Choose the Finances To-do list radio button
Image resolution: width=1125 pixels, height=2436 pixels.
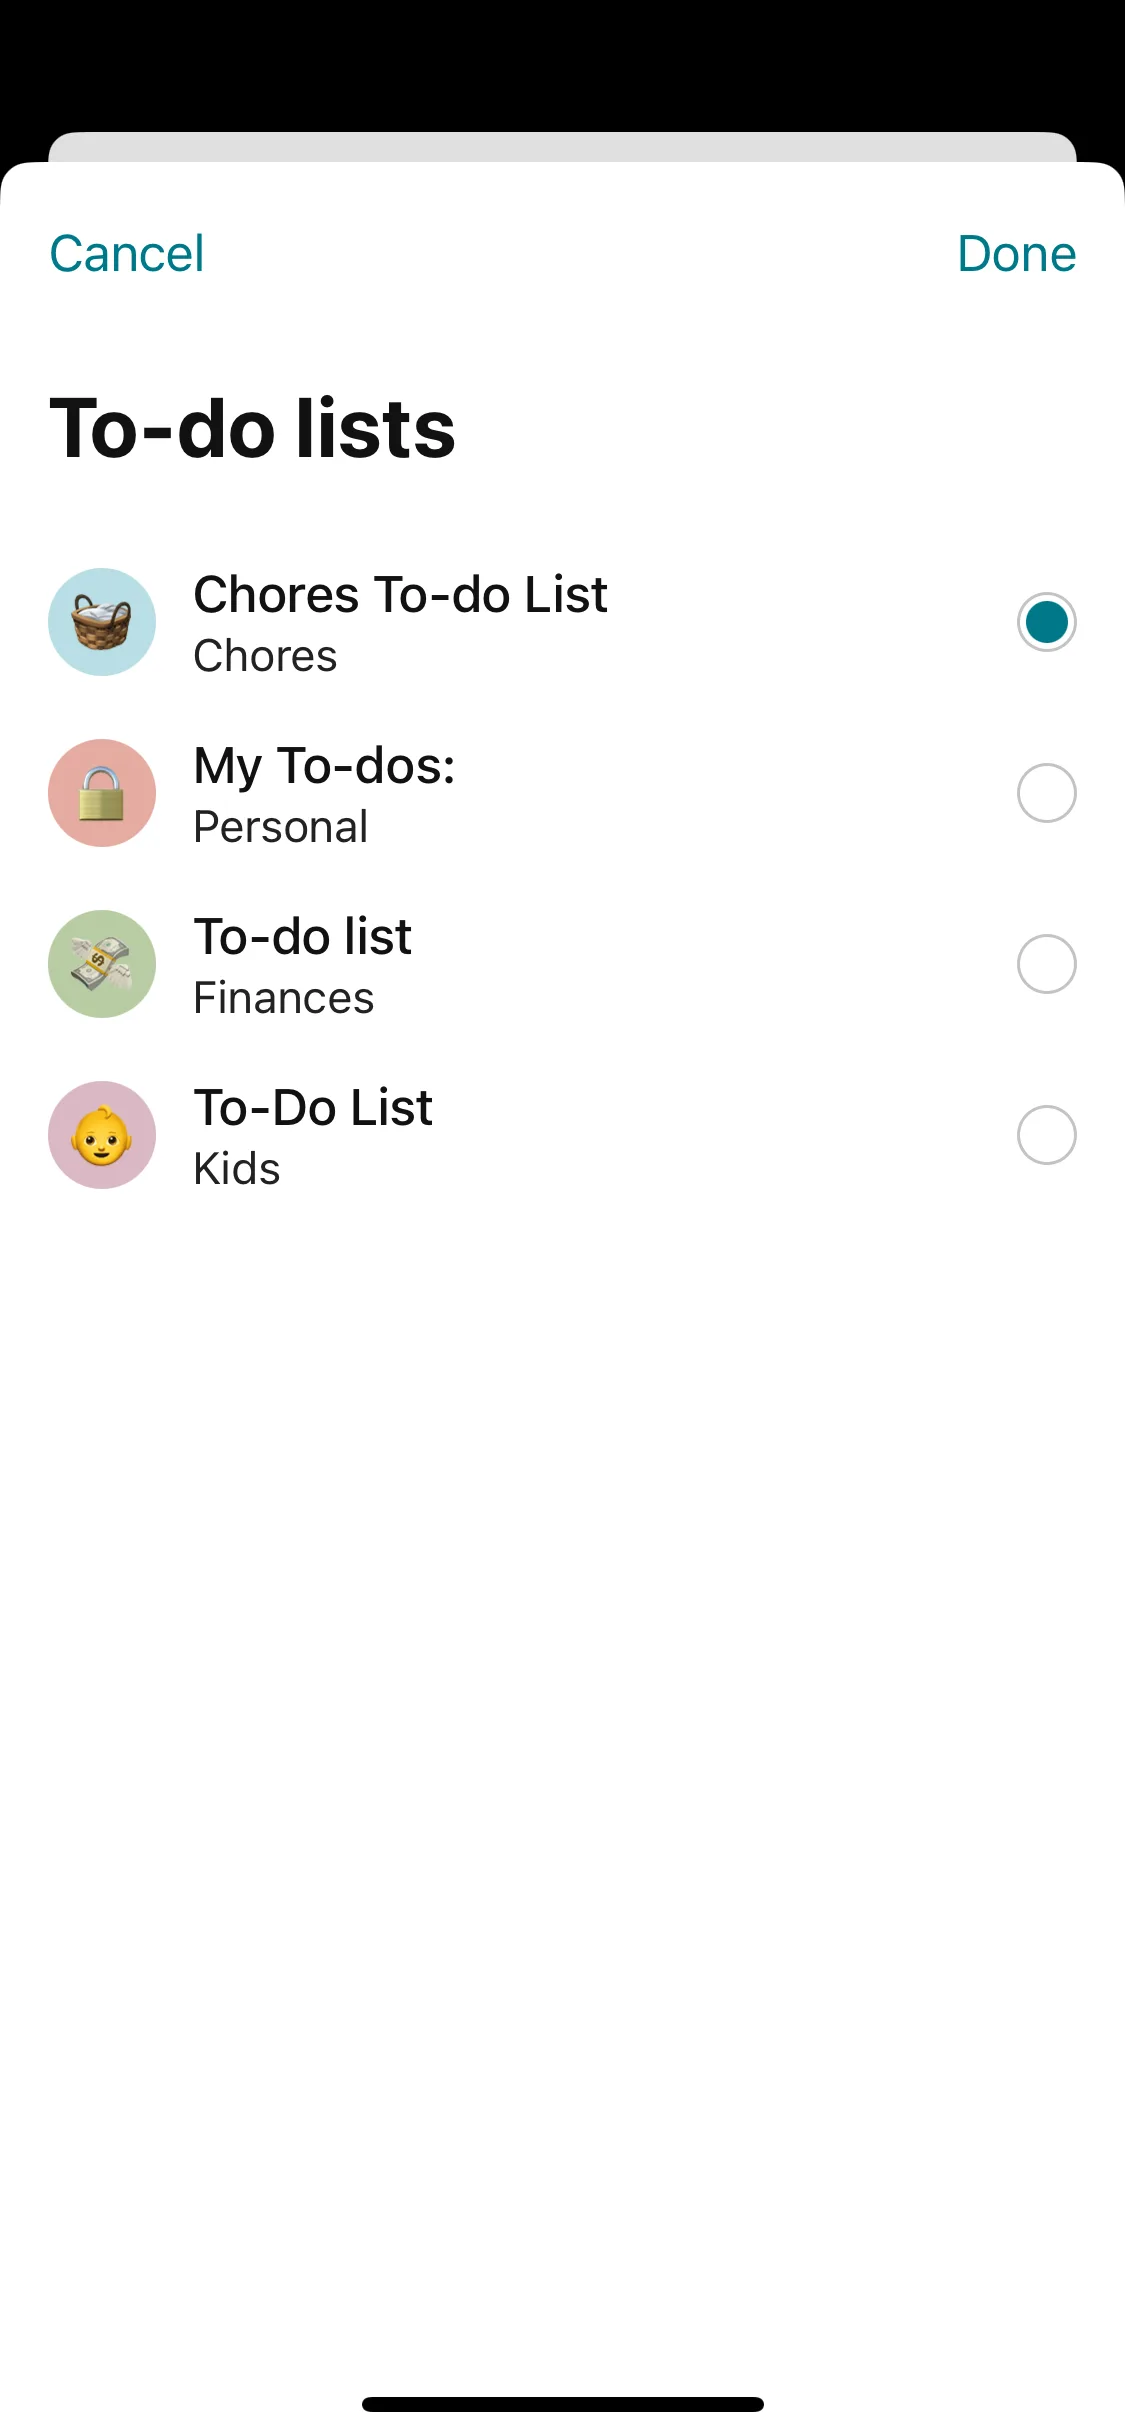click(x=1046, y=964)
